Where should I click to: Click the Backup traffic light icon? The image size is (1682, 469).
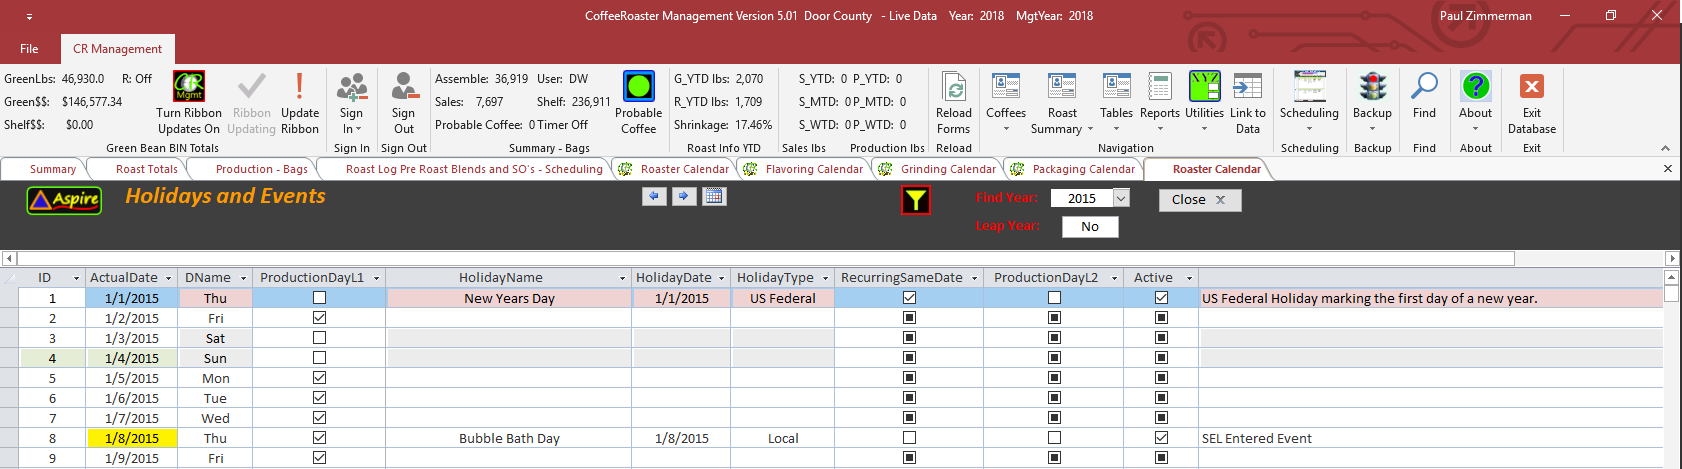[1373, 86]
